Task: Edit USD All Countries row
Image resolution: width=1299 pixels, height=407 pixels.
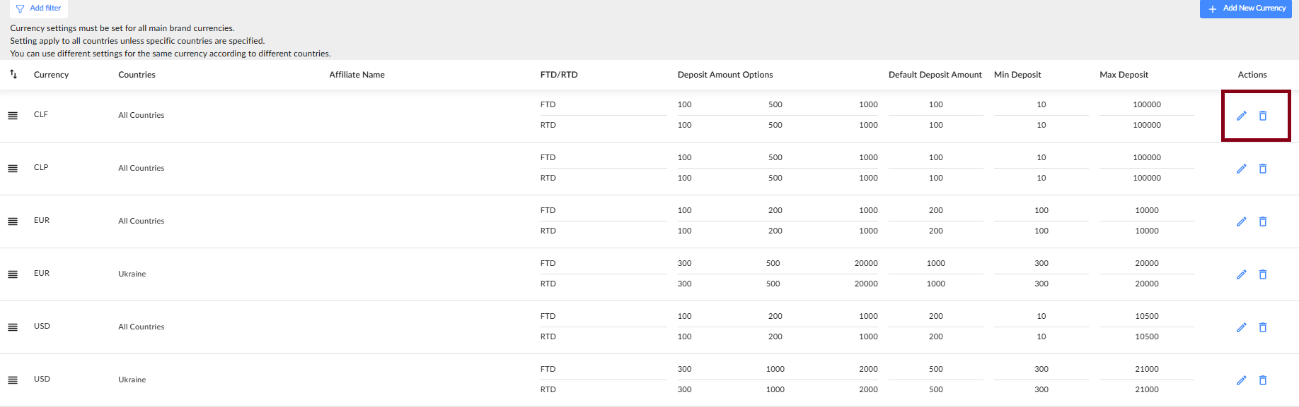Action: [1242, 327]
